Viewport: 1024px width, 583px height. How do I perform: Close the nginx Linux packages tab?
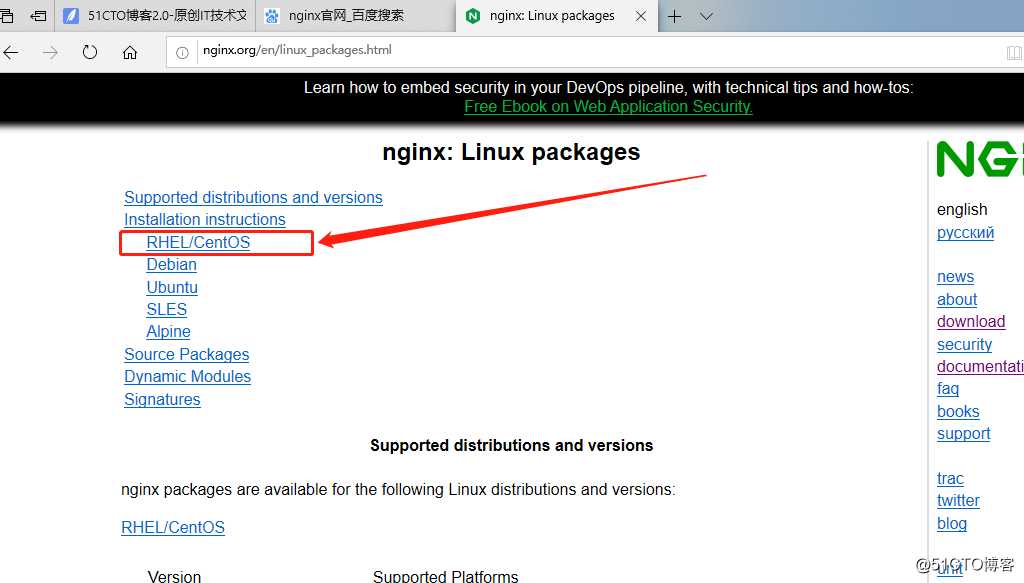click(641, 16)
